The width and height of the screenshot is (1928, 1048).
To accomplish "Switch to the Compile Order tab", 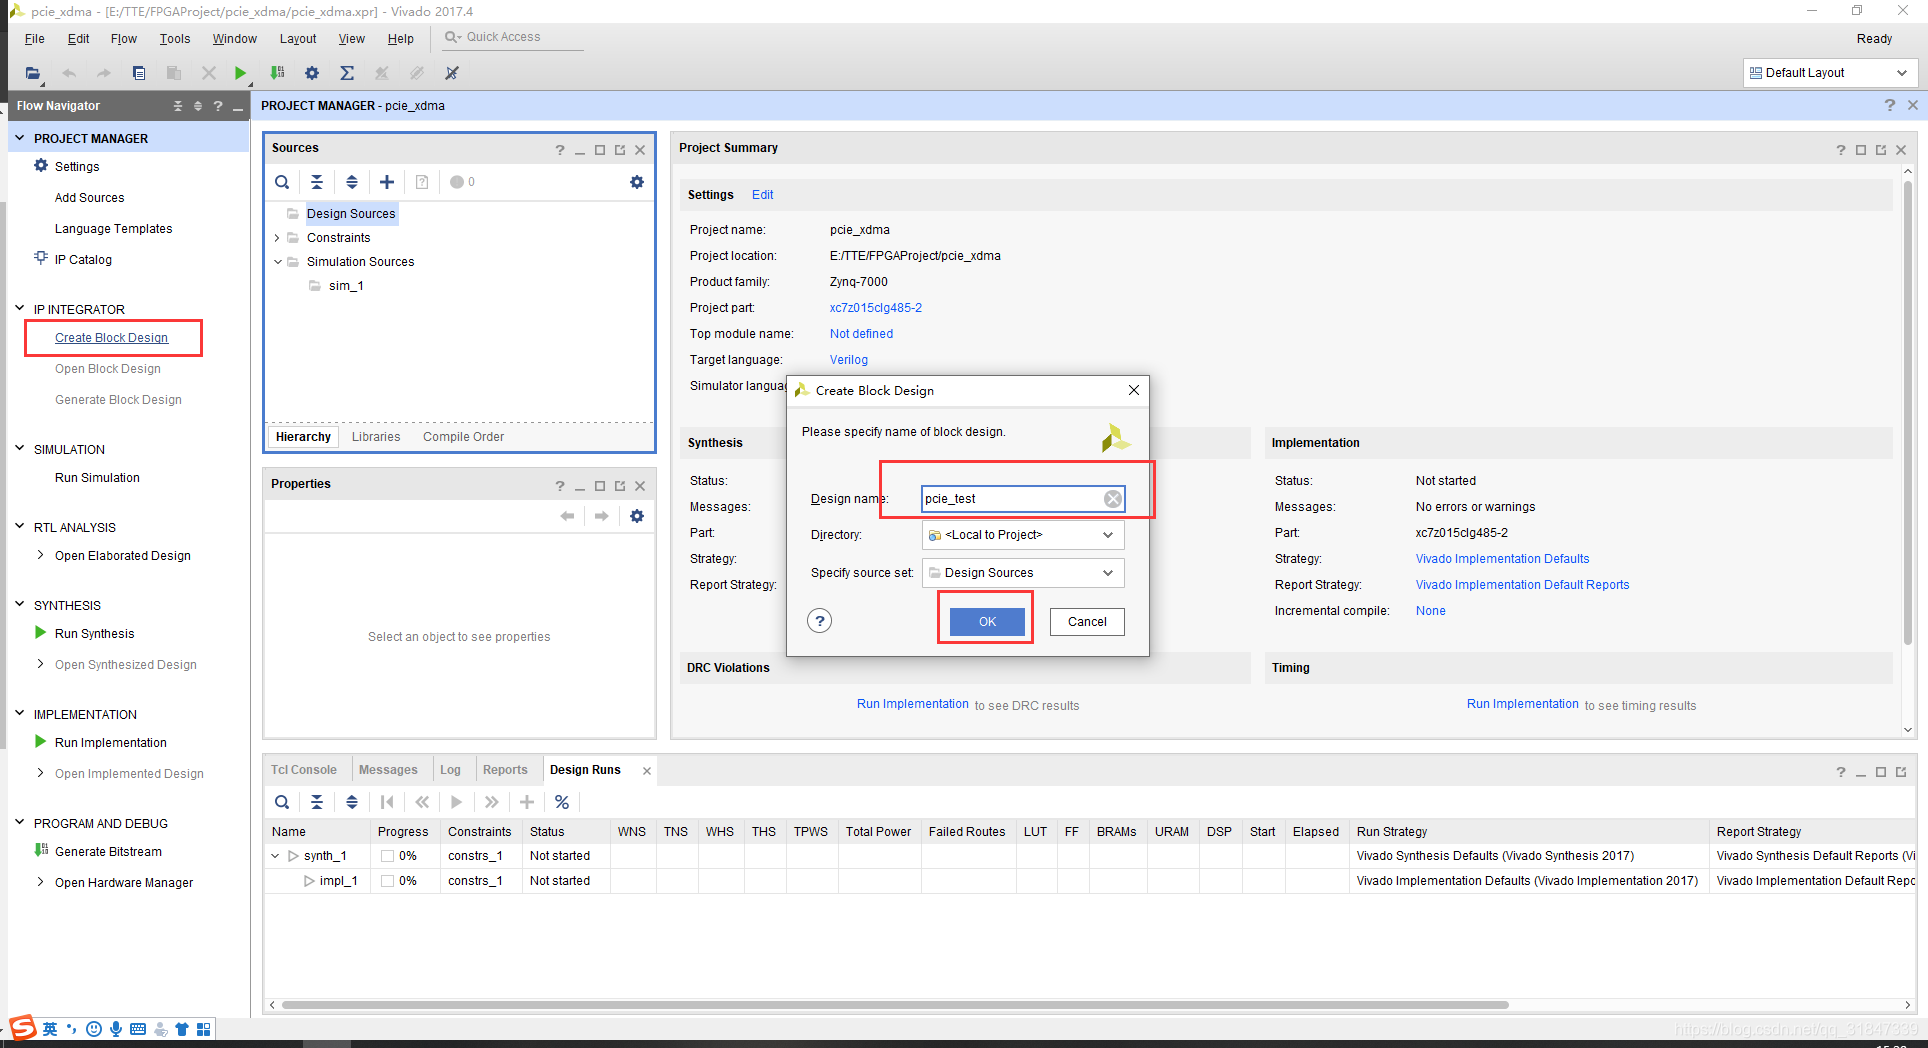I will click(463, 437).
